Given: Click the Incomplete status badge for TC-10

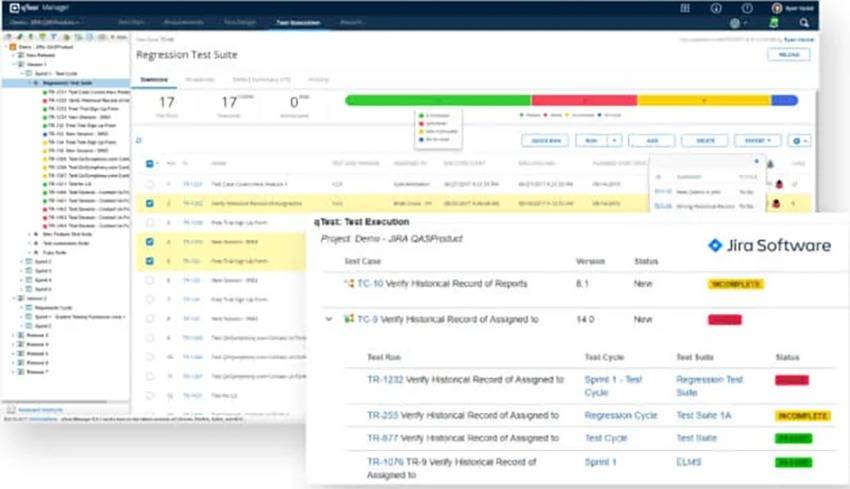Looking at the screenshot, I should pos(736,284).
